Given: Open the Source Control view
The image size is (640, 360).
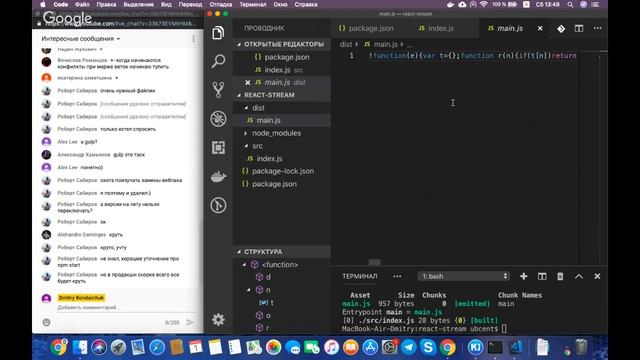Looking at the screenshot, I should tap(218, 90).
